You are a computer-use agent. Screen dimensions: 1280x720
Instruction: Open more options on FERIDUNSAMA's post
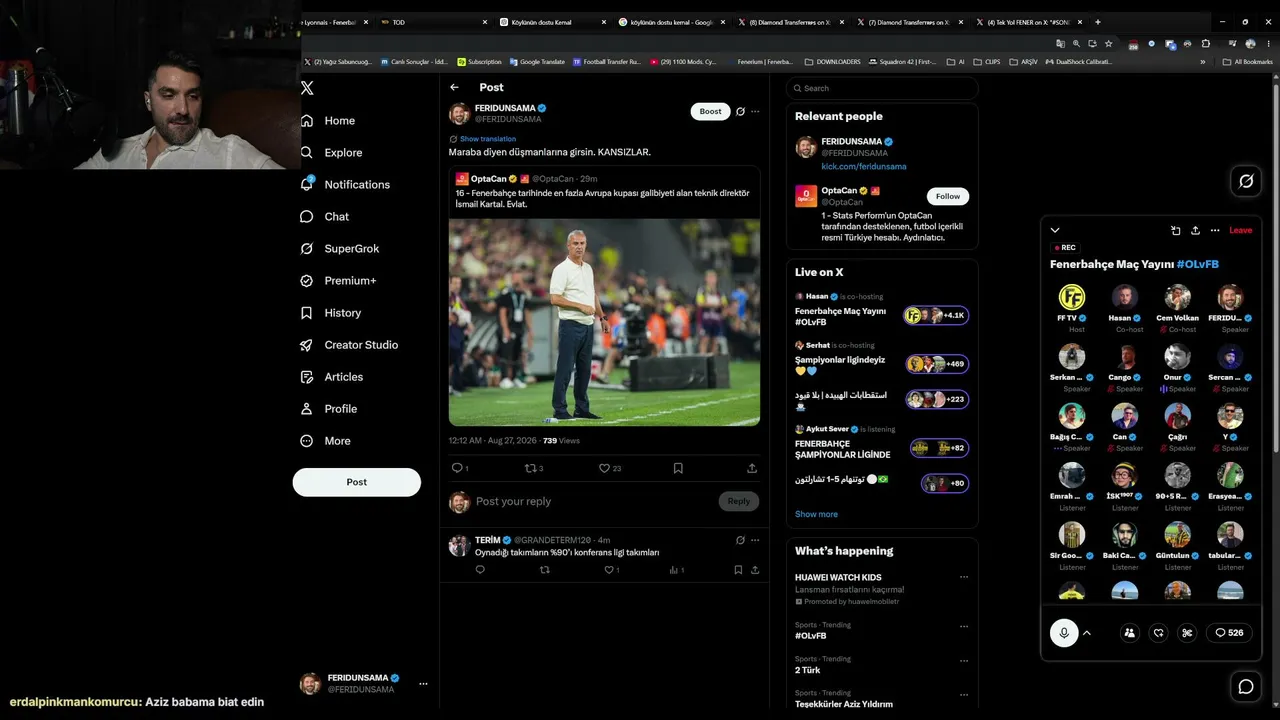coord(755,112)
